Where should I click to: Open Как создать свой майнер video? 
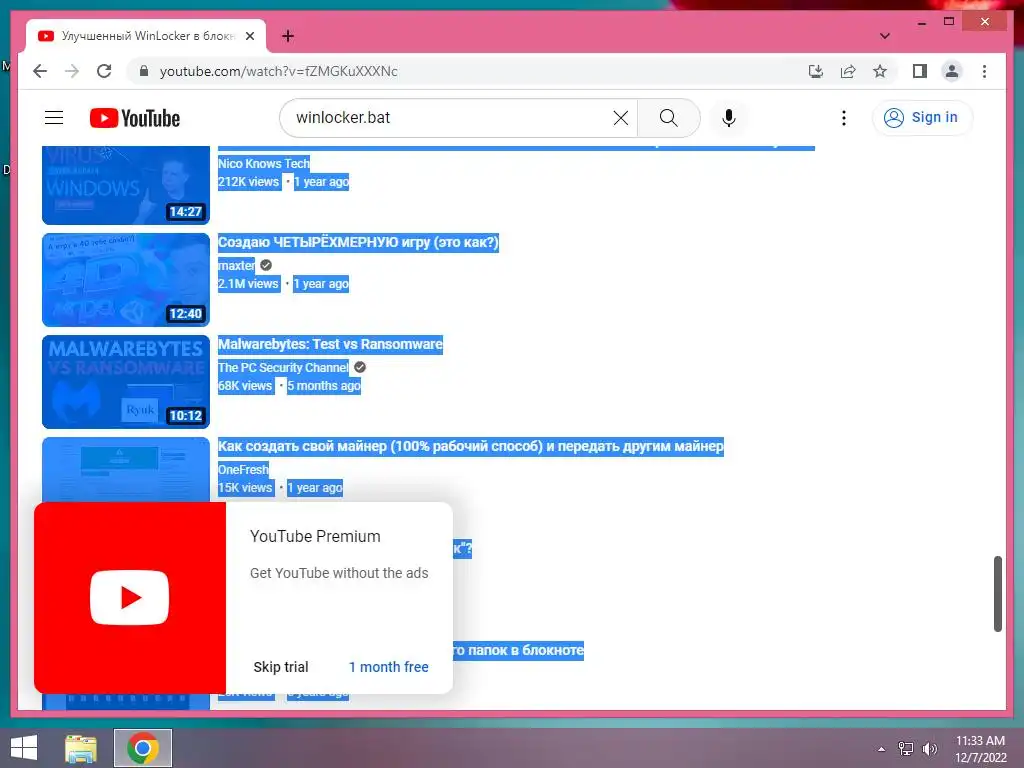(470, 446)
